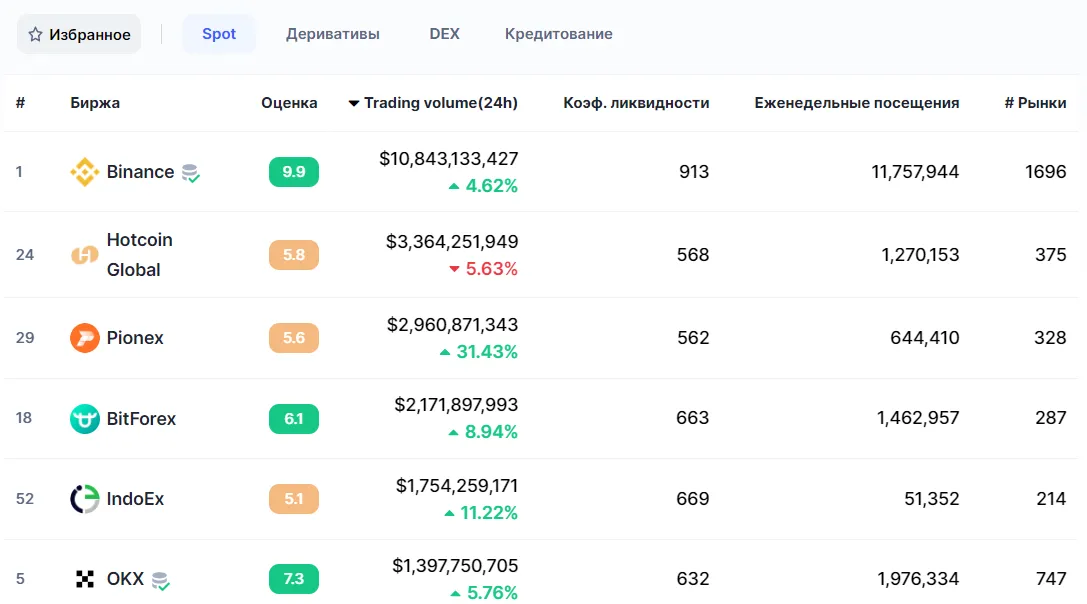Click the Pionex logo icon
Image resolution: width=1087 pixels, height=604 pixels.
point(85,338)
